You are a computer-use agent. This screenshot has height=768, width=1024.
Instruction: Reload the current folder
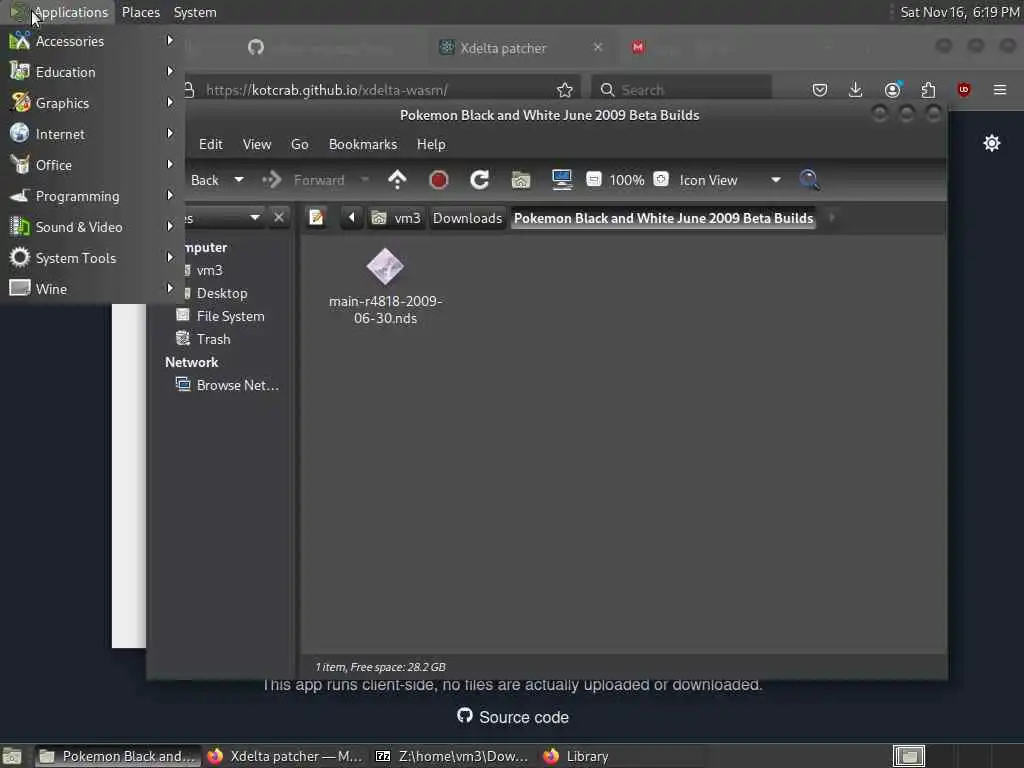pyautogui.click(x=479, y=180)
